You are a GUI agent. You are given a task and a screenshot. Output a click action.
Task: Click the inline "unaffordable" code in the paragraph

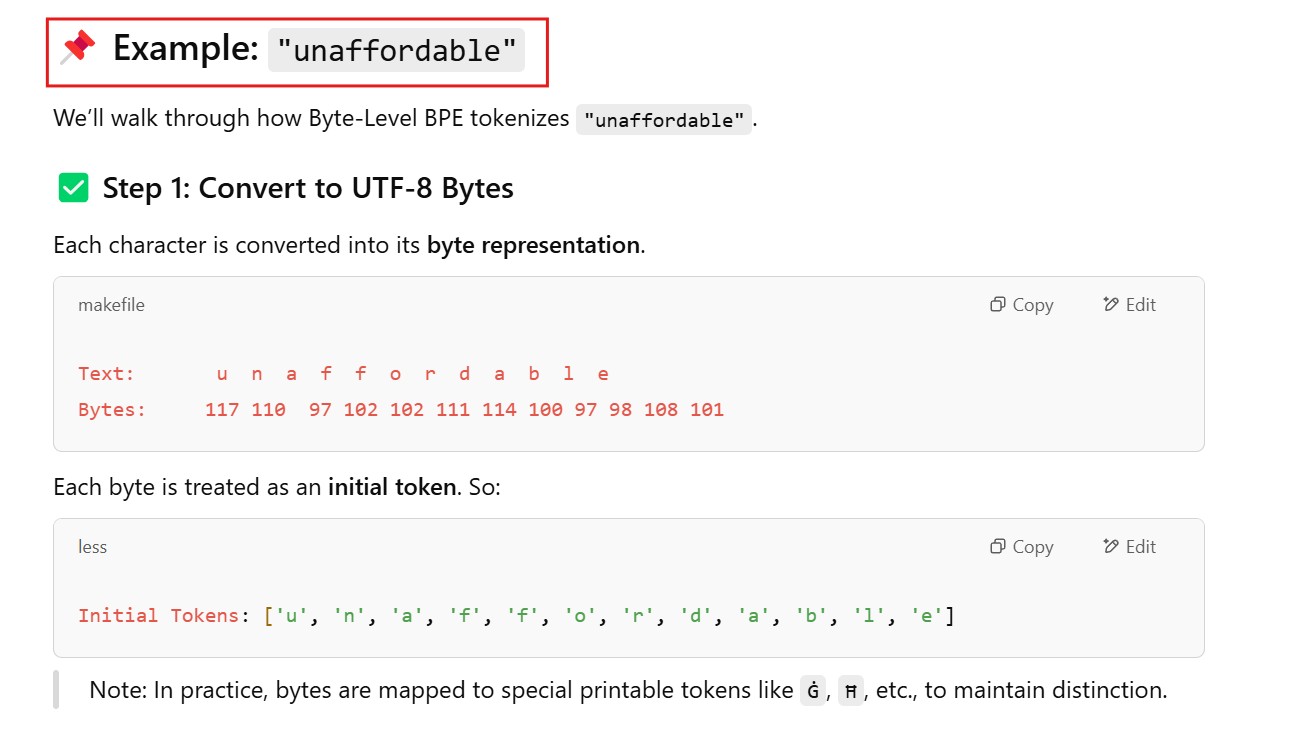tap(664, 120)
